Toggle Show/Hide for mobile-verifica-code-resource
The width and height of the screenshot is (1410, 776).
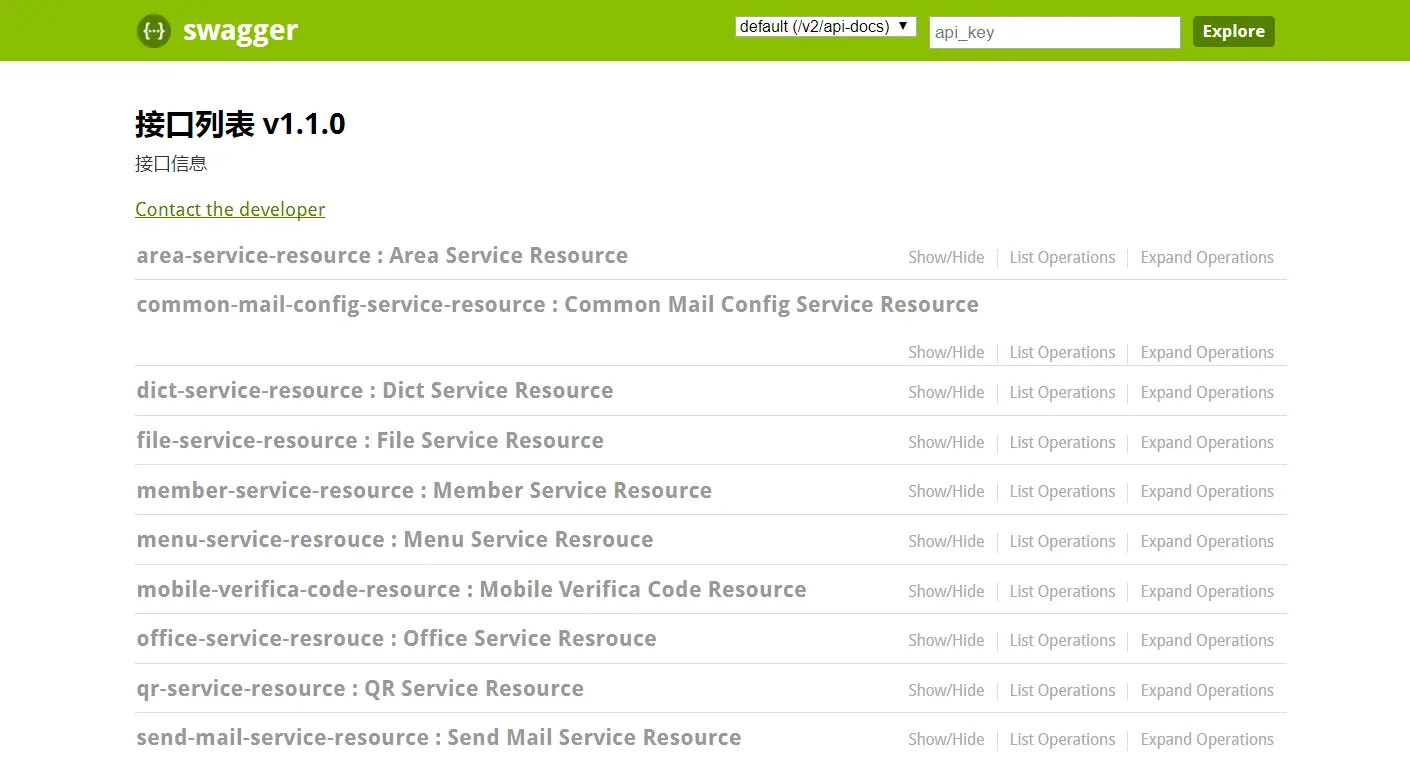[x=946, y=591]
